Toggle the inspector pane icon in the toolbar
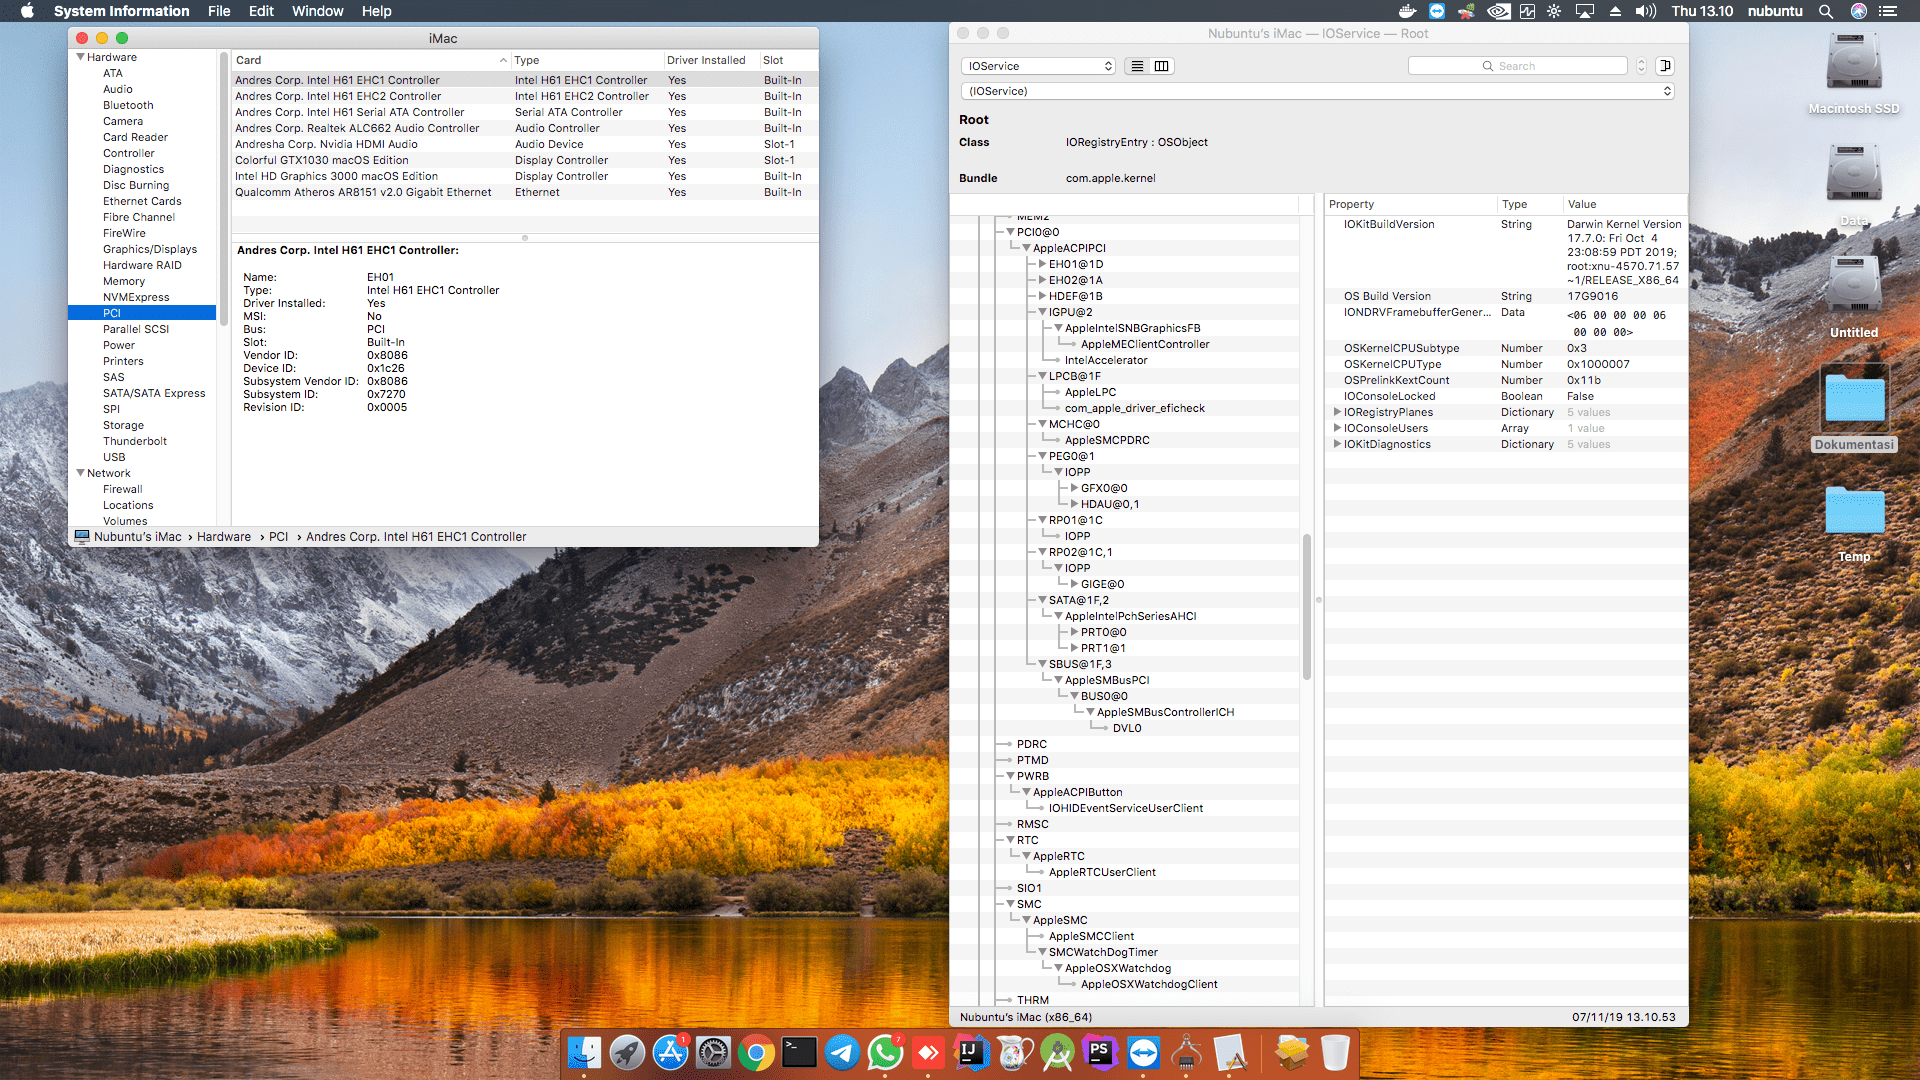 (x=1665, y=66)
